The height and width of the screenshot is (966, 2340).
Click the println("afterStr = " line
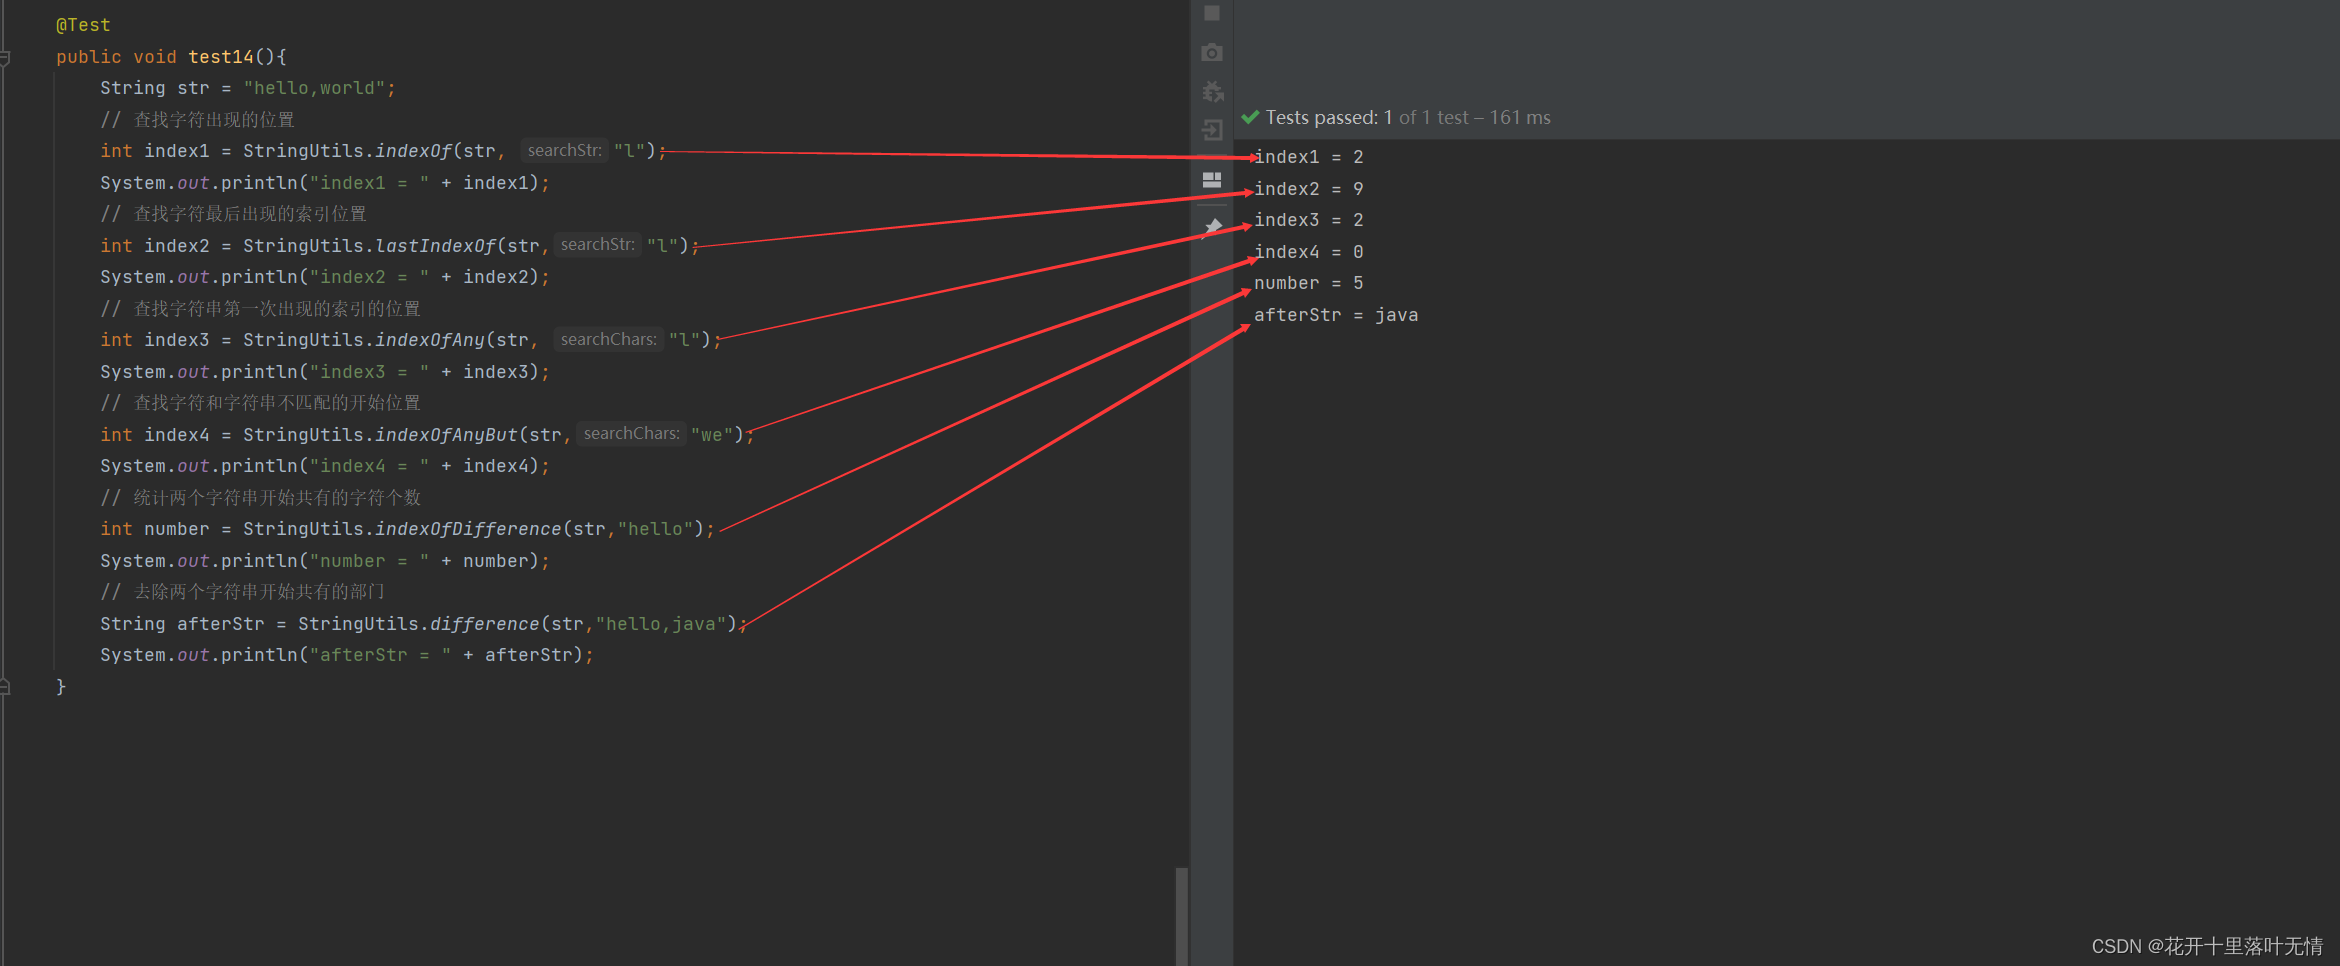pos(347,655)
